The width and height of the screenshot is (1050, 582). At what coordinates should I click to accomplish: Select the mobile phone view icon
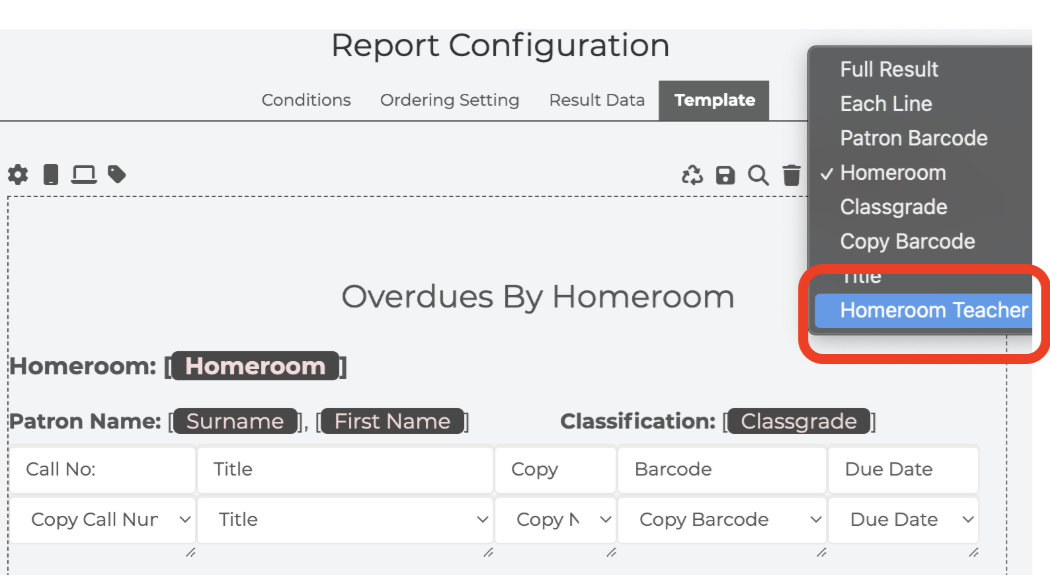(x=51, y=175)
